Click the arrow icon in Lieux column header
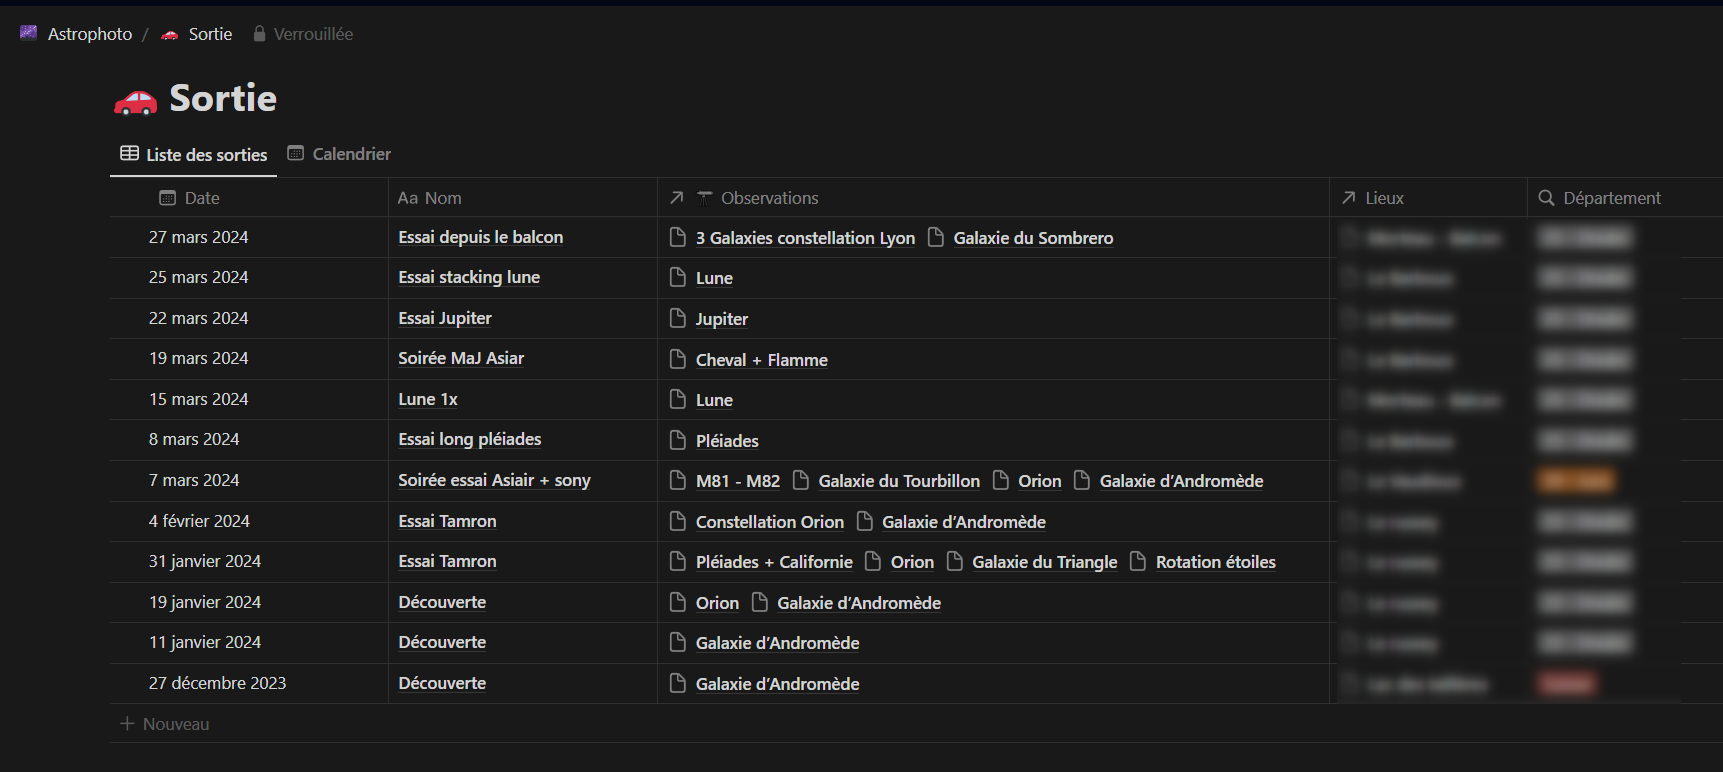This screenshot has height=772, width=1723. (1349, 198)
